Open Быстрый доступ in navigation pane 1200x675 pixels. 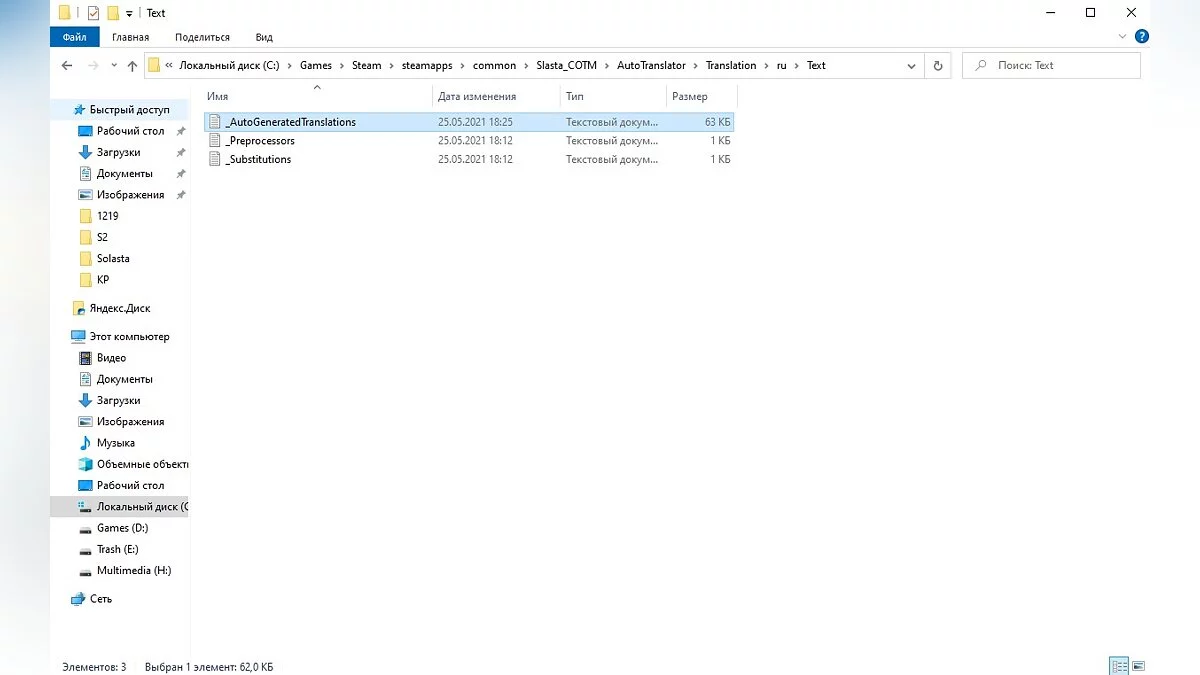point(129,110)
